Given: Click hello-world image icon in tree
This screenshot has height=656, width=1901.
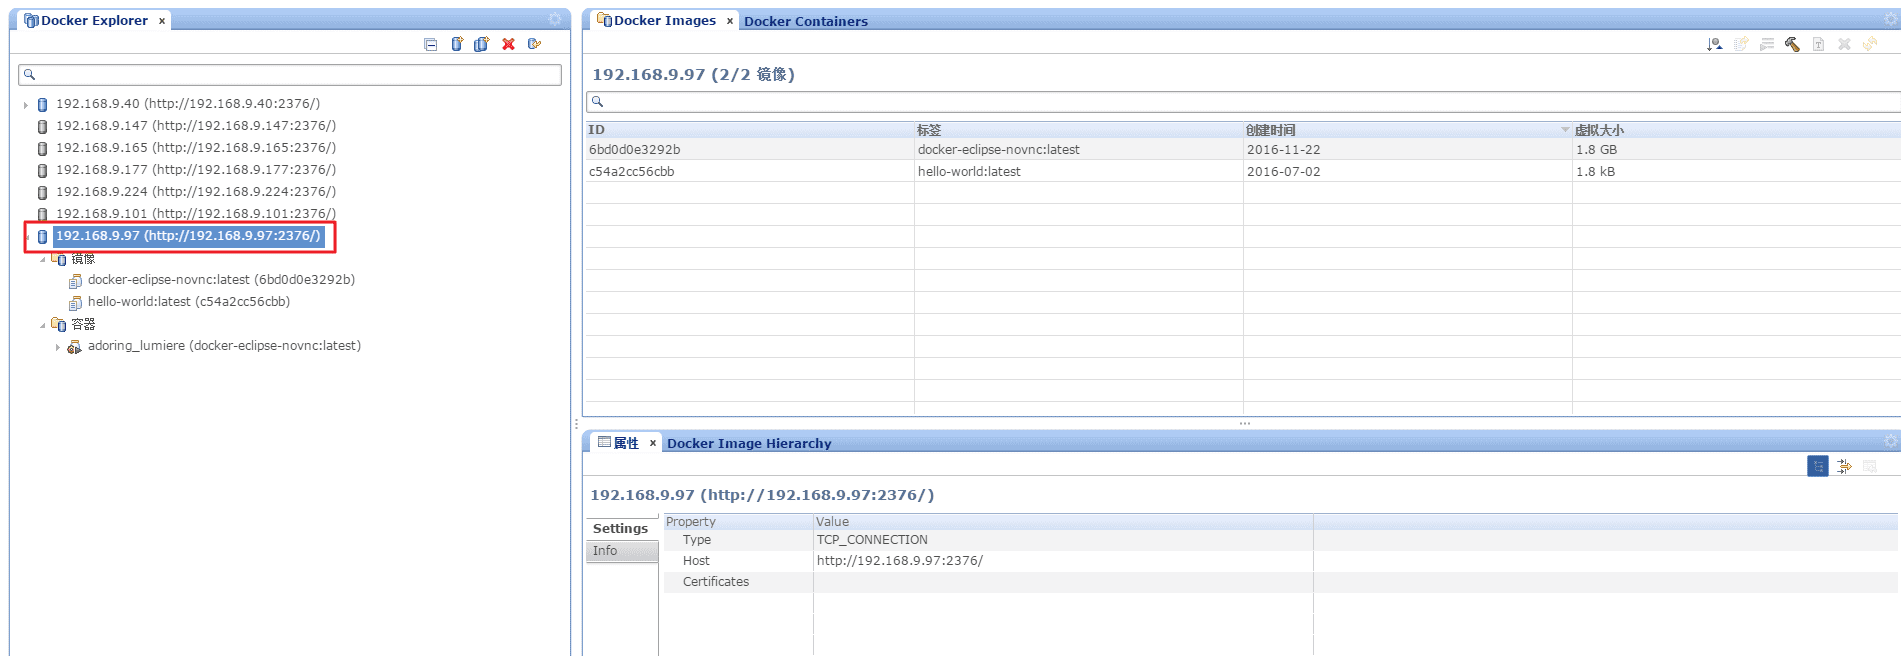Looking at the screenshot, I should point(75,302).
